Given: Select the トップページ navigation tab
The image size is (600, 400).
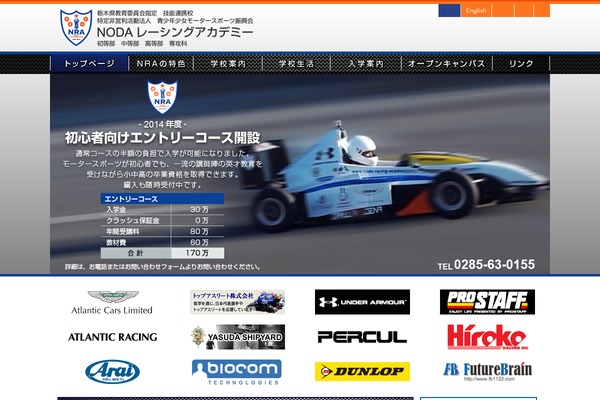Looking at the screenshot, I should coord(89,64).
